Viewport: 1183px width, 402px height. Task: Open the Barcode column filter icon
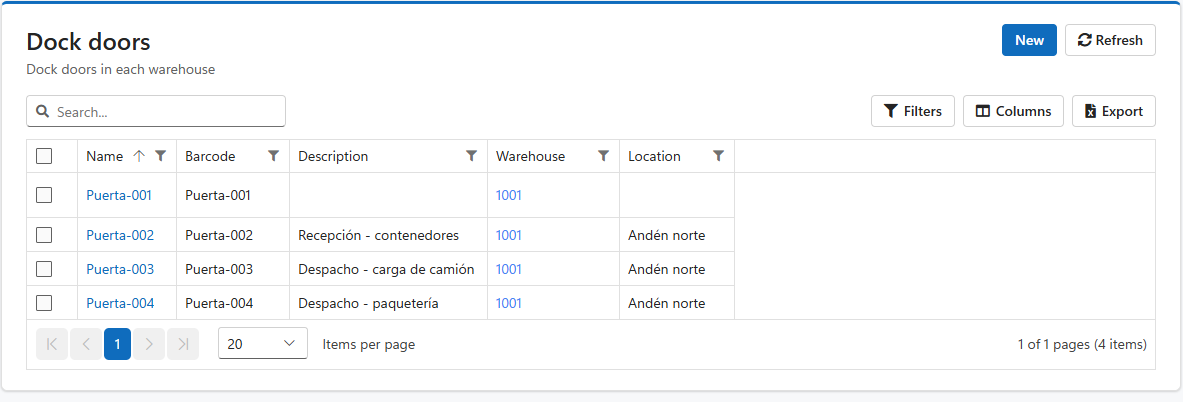(x=273, y=156)
